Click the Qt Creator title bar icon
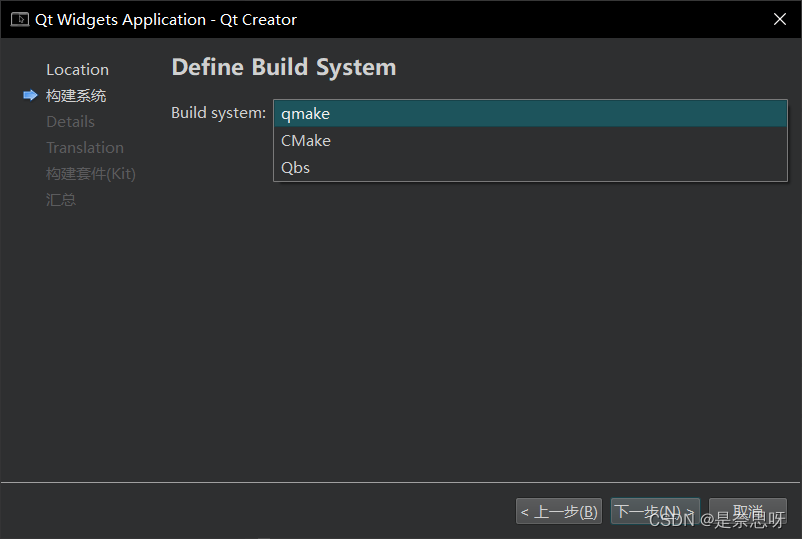Image resolution: width=802 pixels, height=539 pixels. [x=19, y=19]
